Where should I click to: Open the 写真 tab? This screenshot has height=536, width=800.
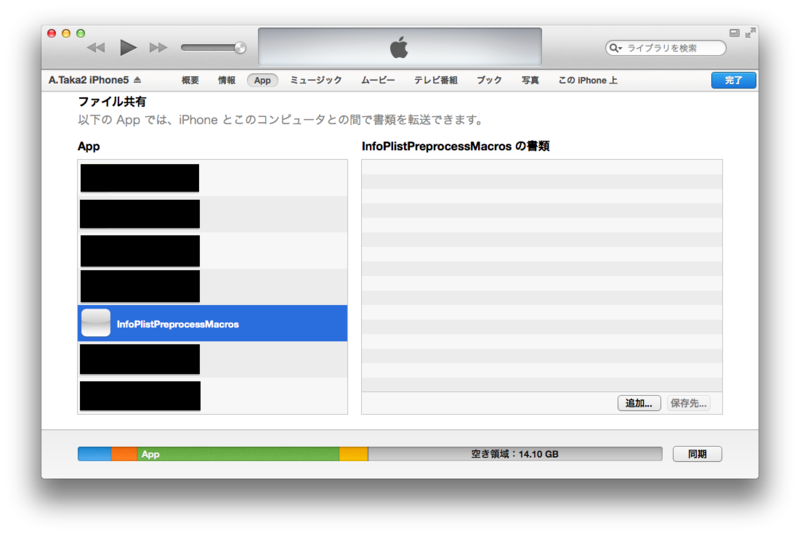click(530, 80)
